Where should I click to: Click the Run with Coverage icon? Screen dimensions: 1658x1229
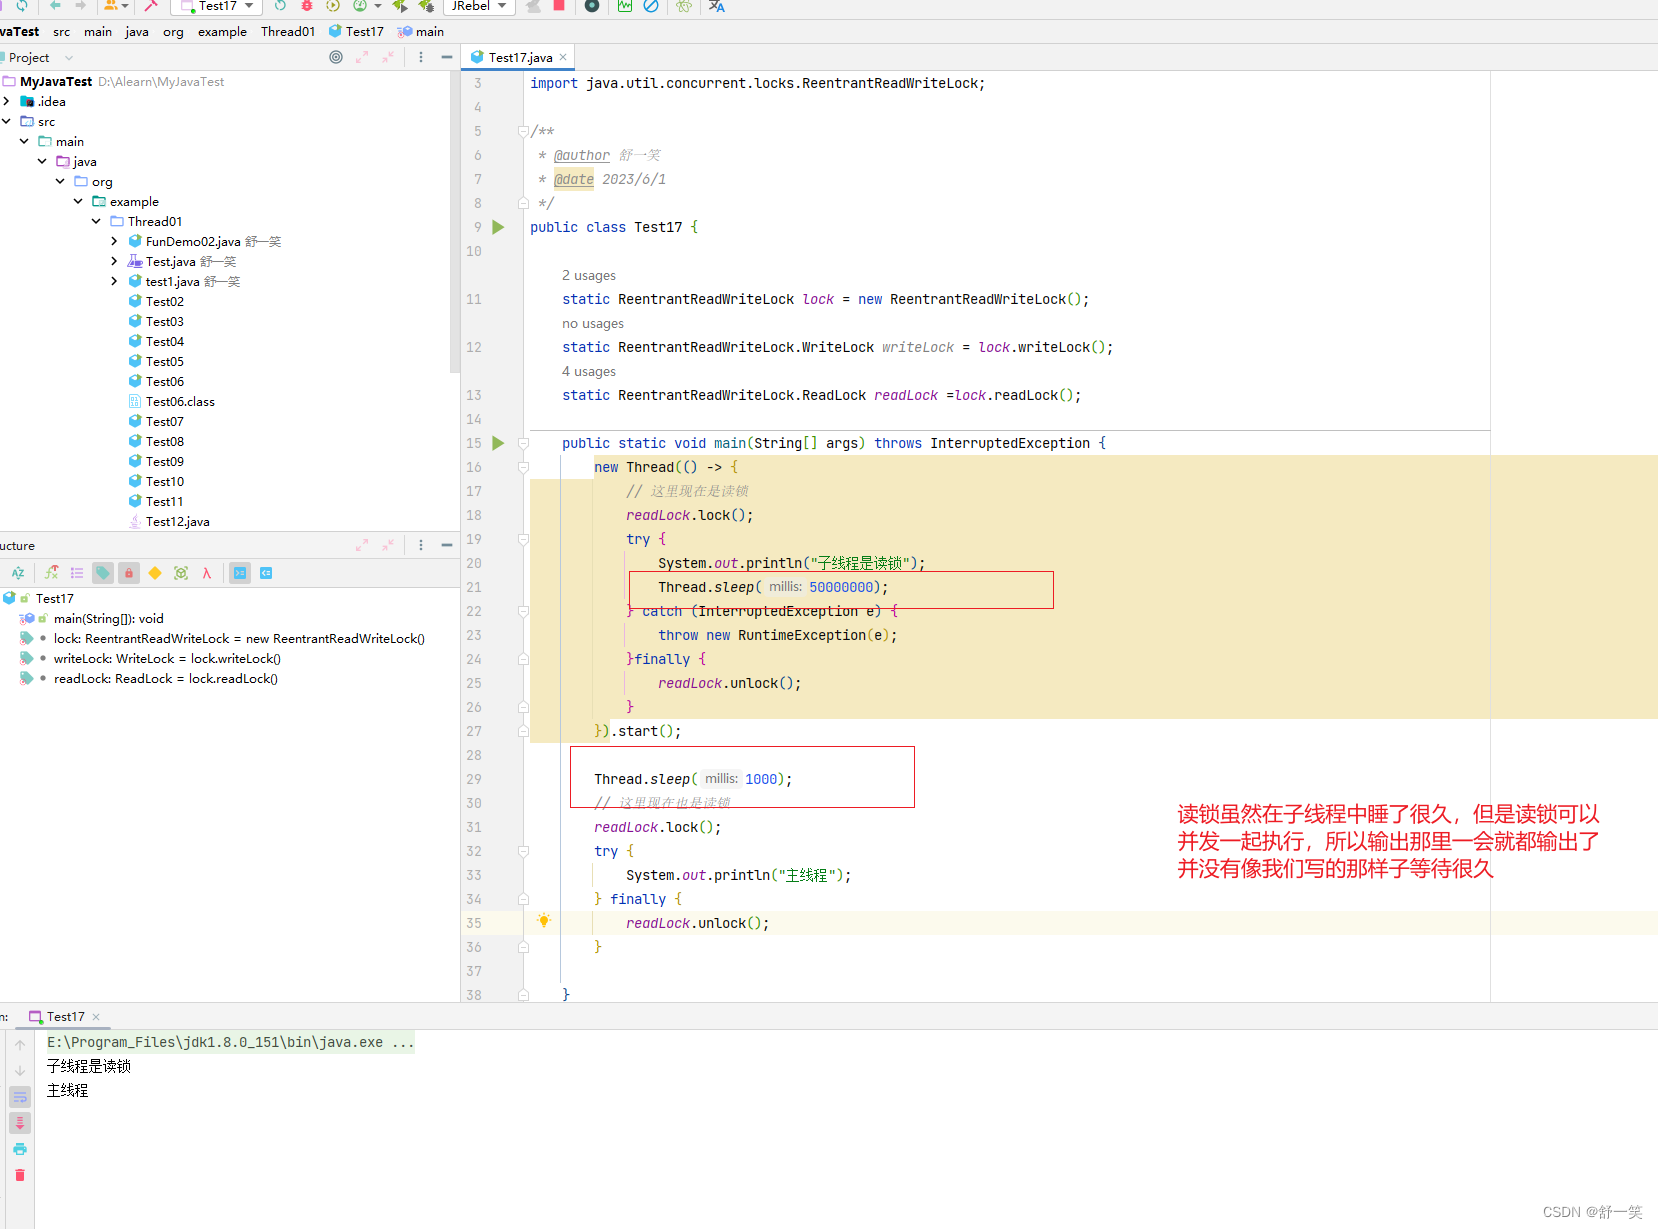[333, 6]
